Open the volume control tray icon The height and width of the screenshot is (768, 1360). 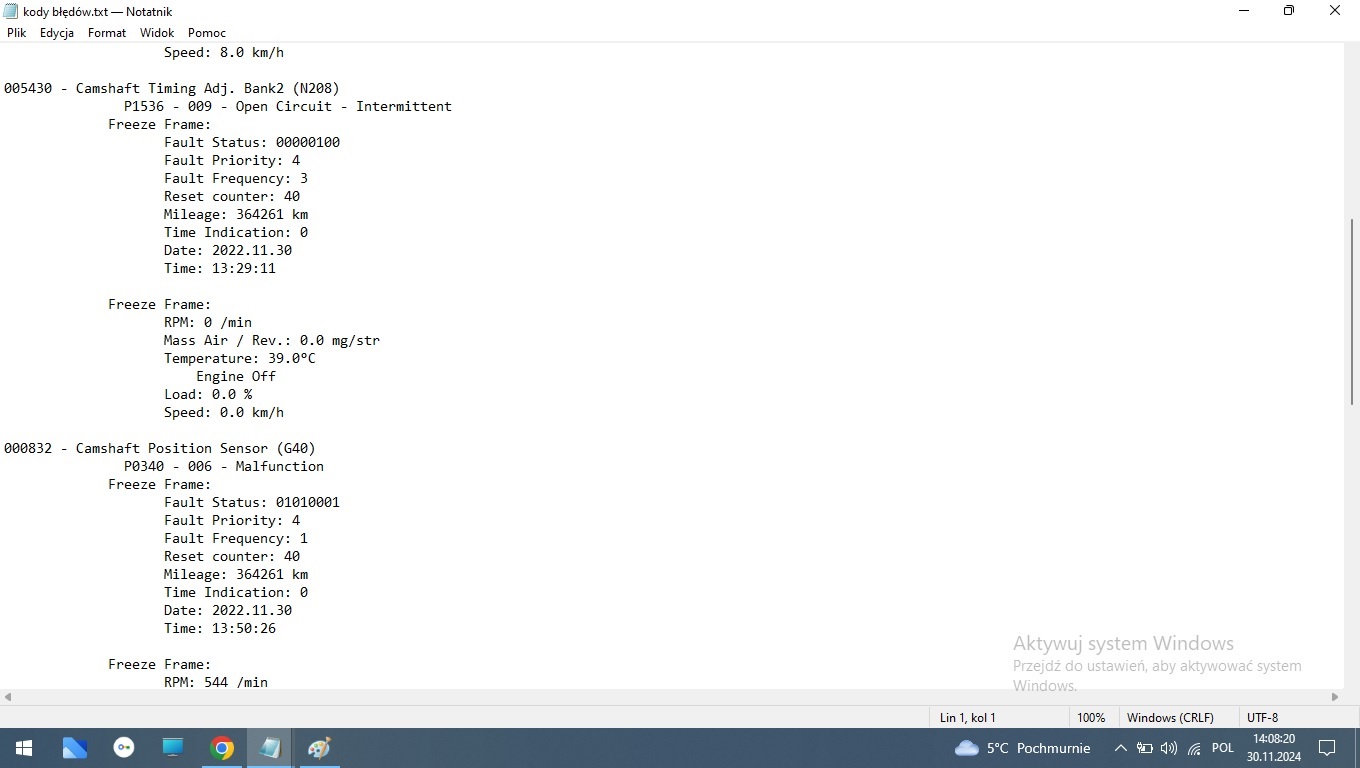point(1169,748)
